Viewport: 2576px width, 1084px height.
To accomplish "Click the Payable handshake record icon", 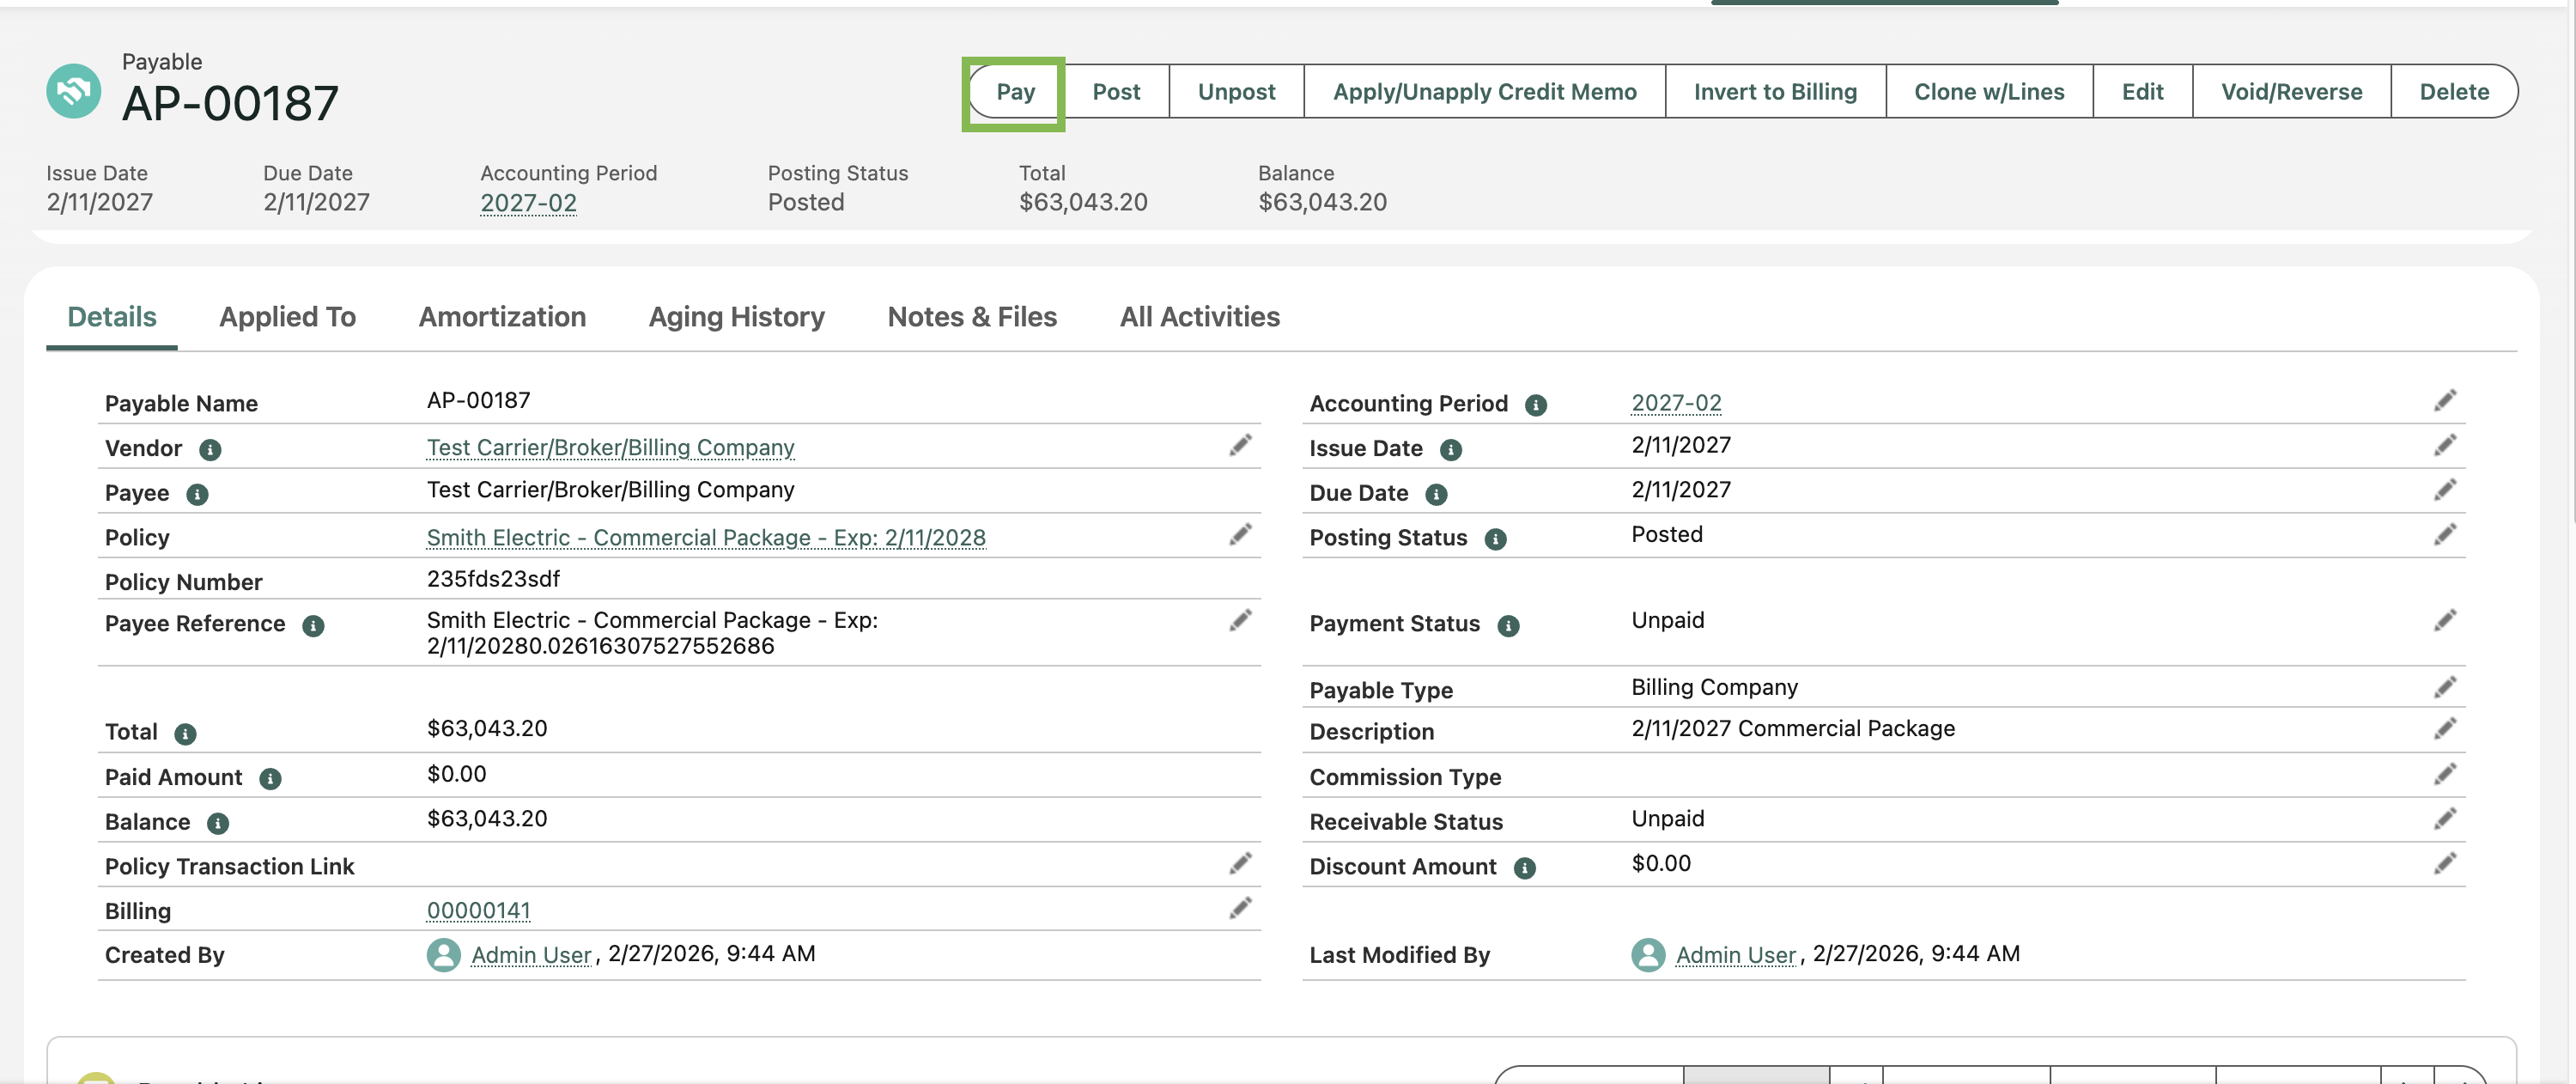I will point(73,91).
